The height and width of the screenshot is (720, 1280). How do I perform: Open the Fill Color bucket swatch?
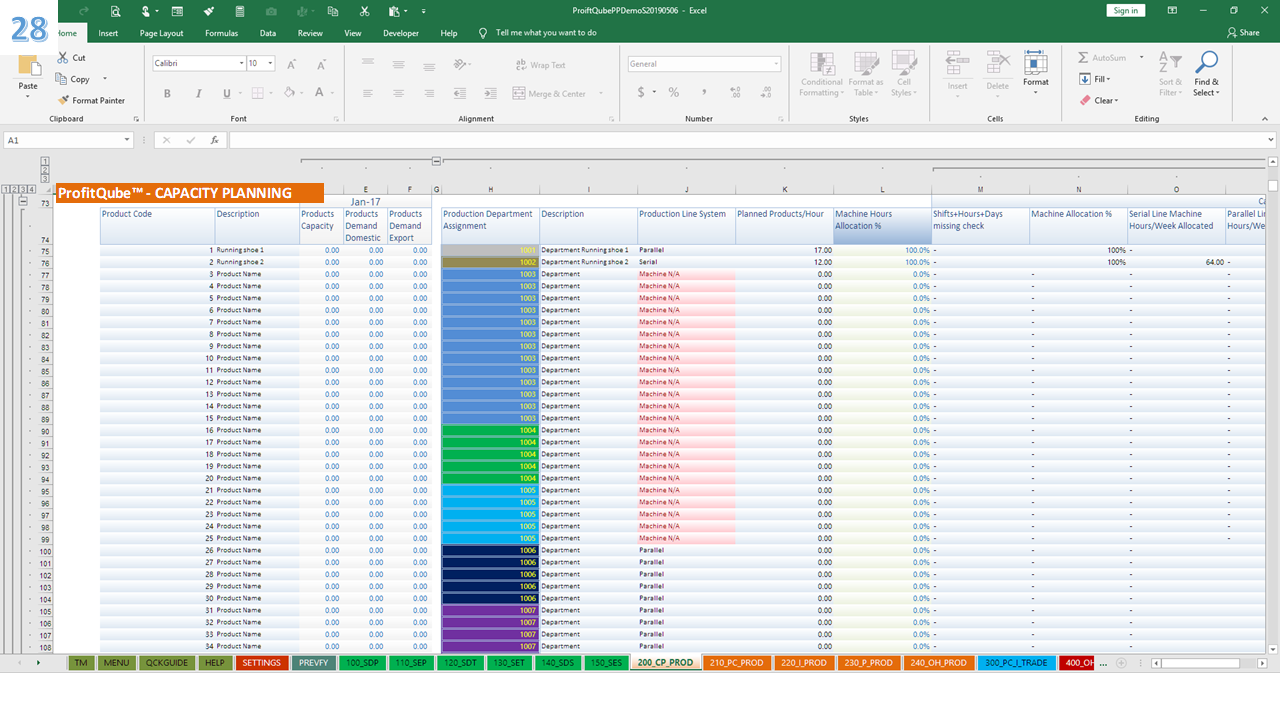[289, 93]
